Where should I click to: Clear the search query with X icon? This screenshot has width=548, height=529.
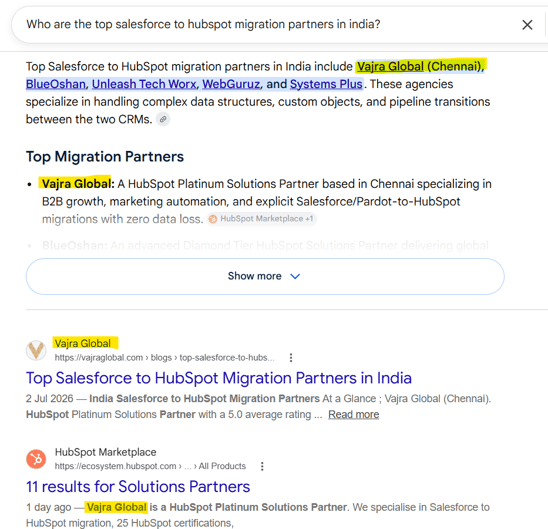(x=527, y=24)
